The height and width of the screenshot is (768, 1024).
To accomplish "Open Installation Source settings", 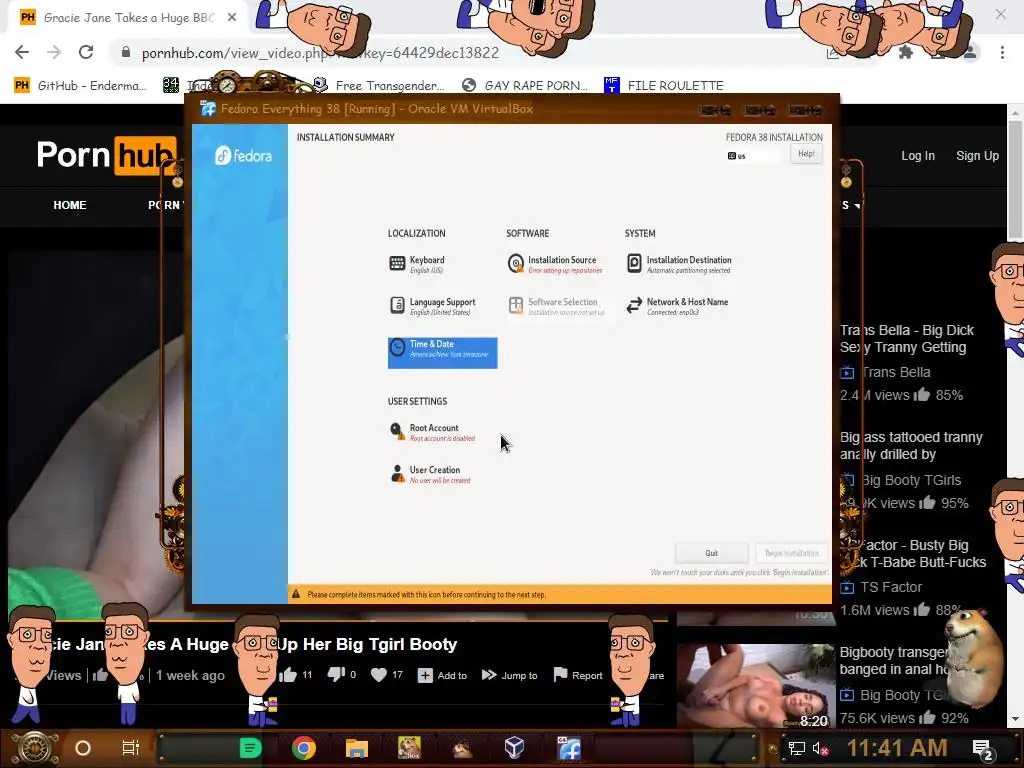I will pos(555,264).
